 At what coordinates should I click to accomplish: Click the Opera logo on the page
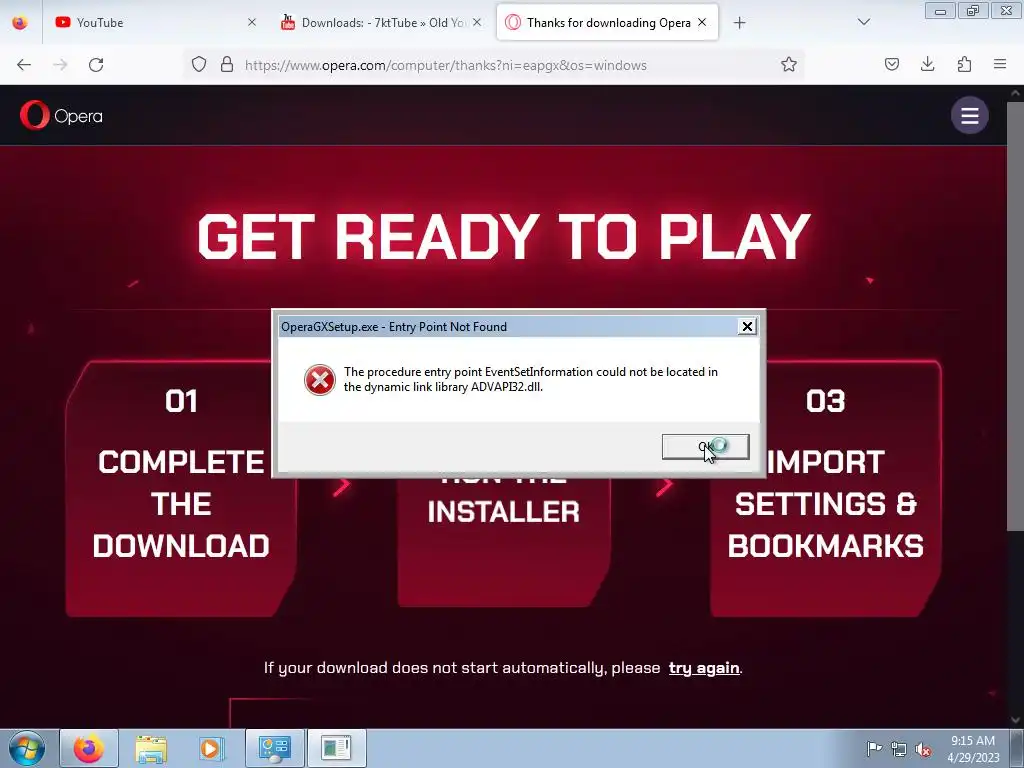click(x=61, y=116)
